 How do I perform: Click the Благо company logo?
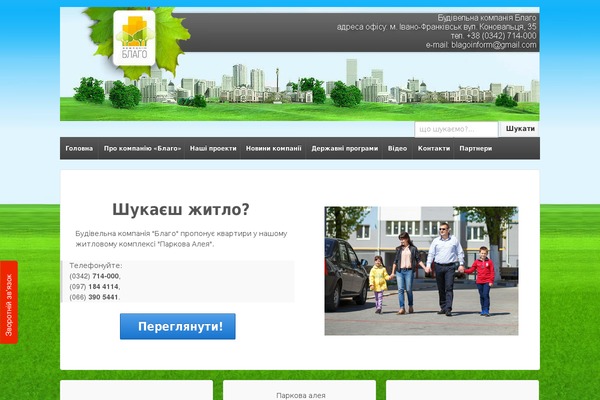(135, 38)
